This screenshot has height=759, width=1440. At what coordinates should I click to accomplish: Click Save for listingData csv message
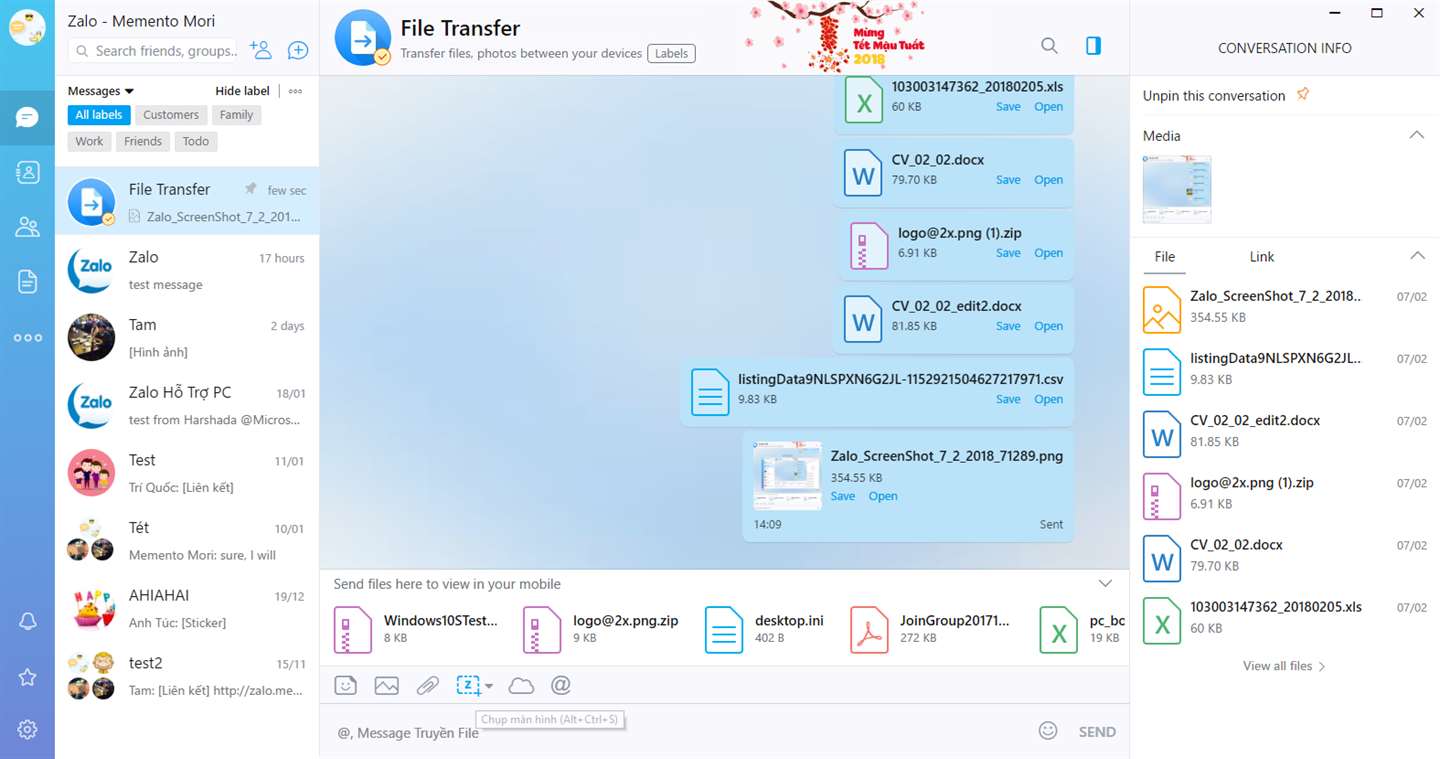1008,399
